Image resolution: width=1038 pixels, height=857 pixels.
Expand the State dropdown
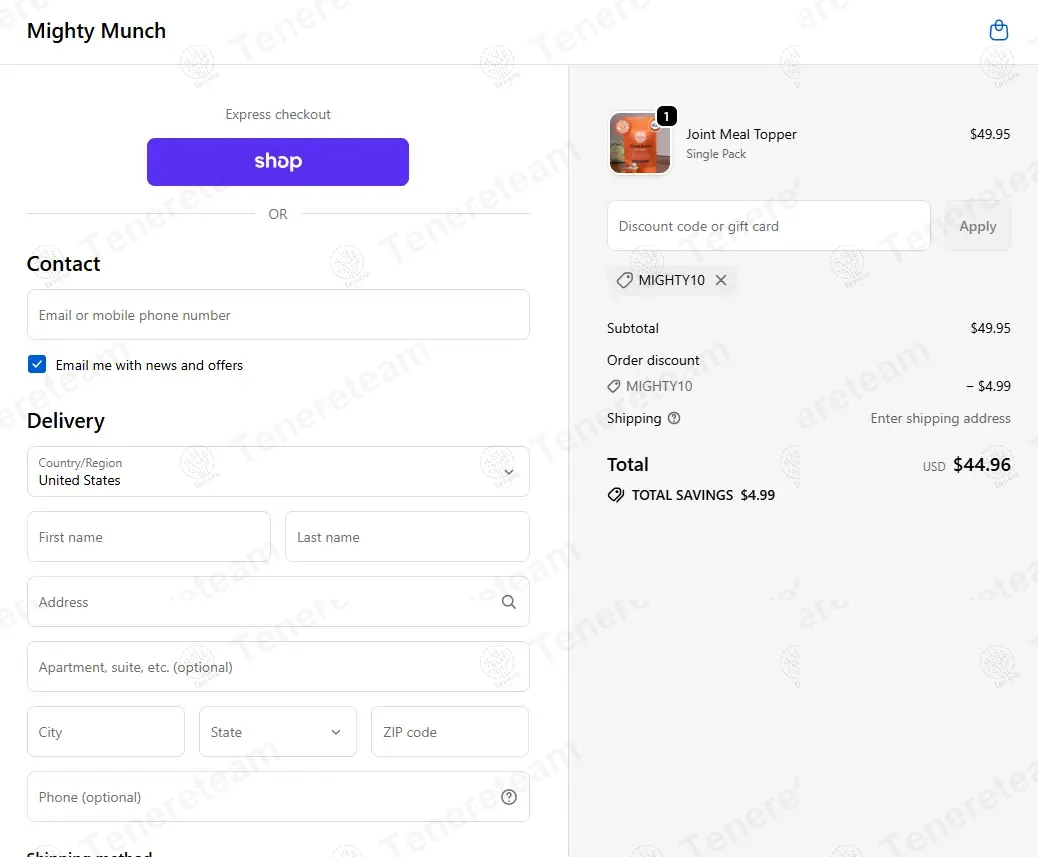click(278, 732)
